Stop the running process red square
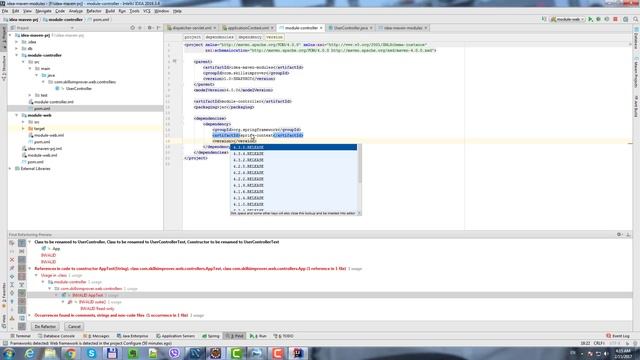Viewport: 640px width, 360px height. tap(616, 19)
